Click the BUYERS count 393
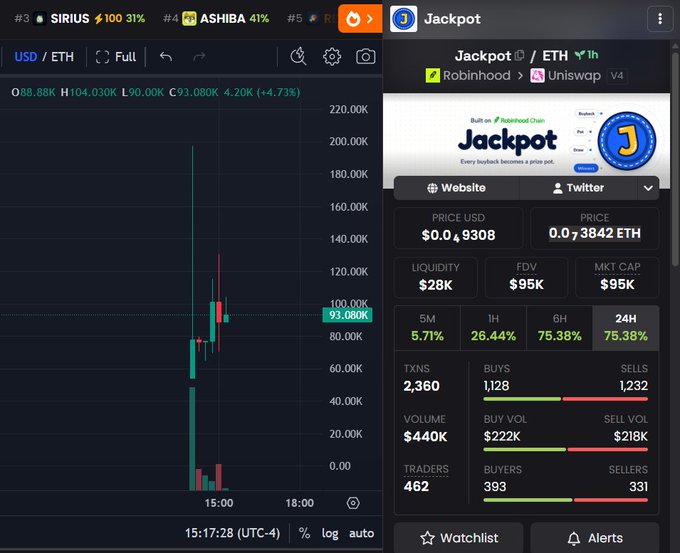Viewport: 680px width, 553px height. click(495, 487)
